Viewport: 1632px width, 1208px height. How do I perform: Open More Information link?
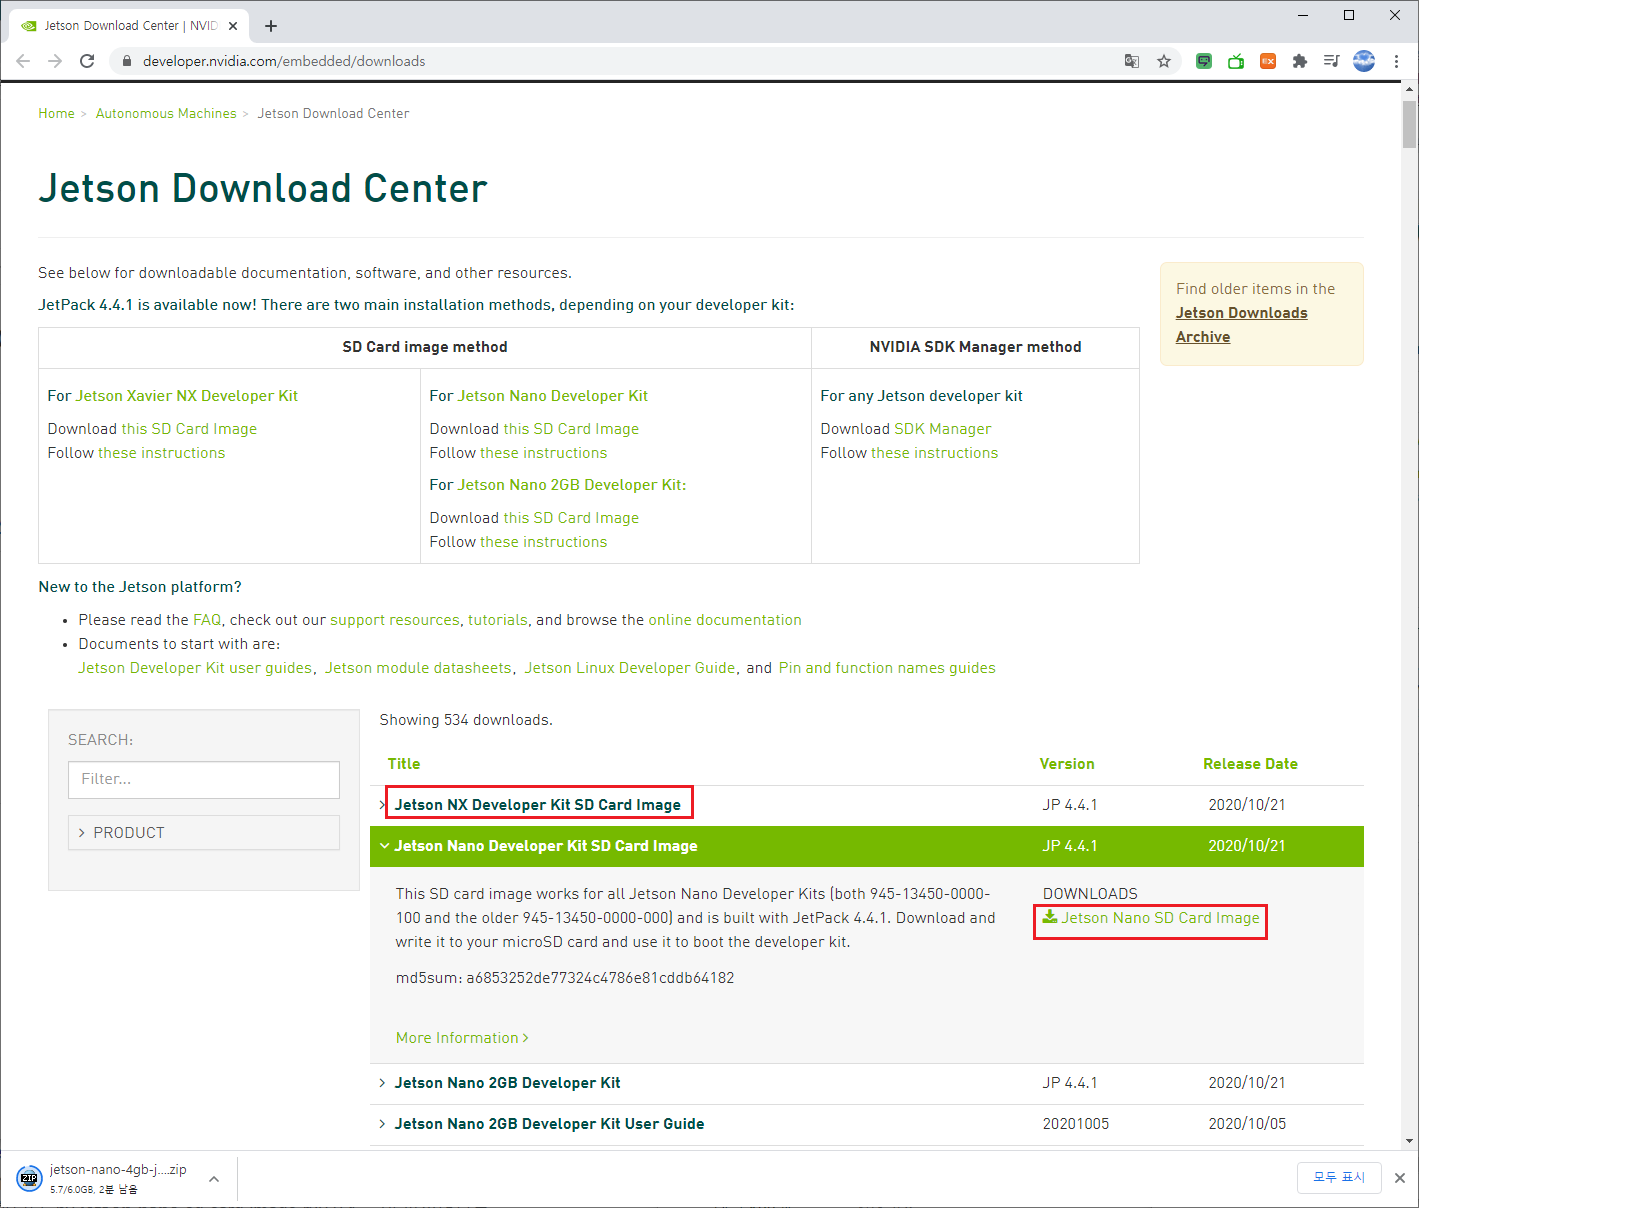tap(462, 1038)
